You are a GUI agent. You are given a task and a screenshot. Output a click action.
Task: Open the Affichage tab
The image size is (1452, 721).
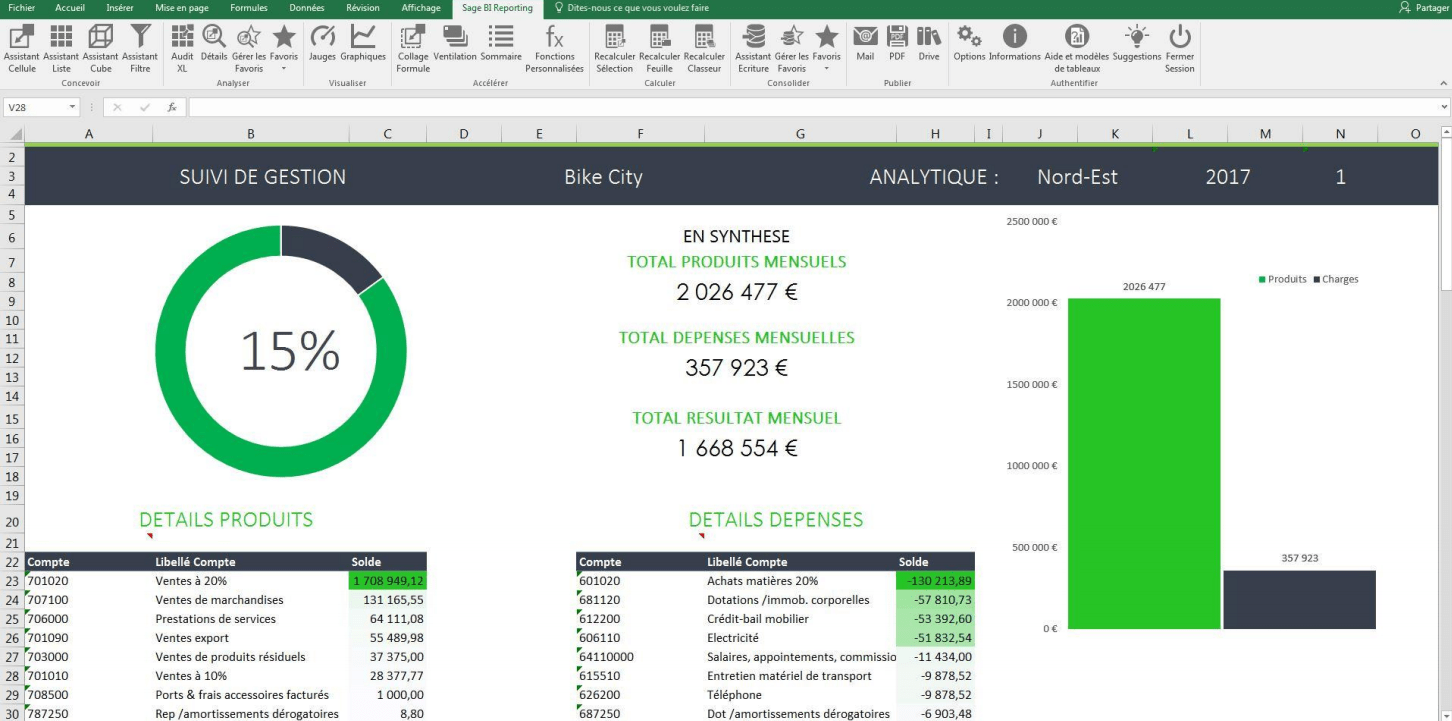[x=421, y=8]
